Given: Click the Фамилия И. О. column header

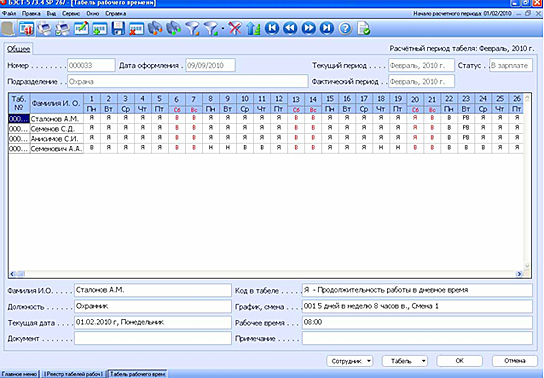Looking at the screenshot, I should coord(57,103).
